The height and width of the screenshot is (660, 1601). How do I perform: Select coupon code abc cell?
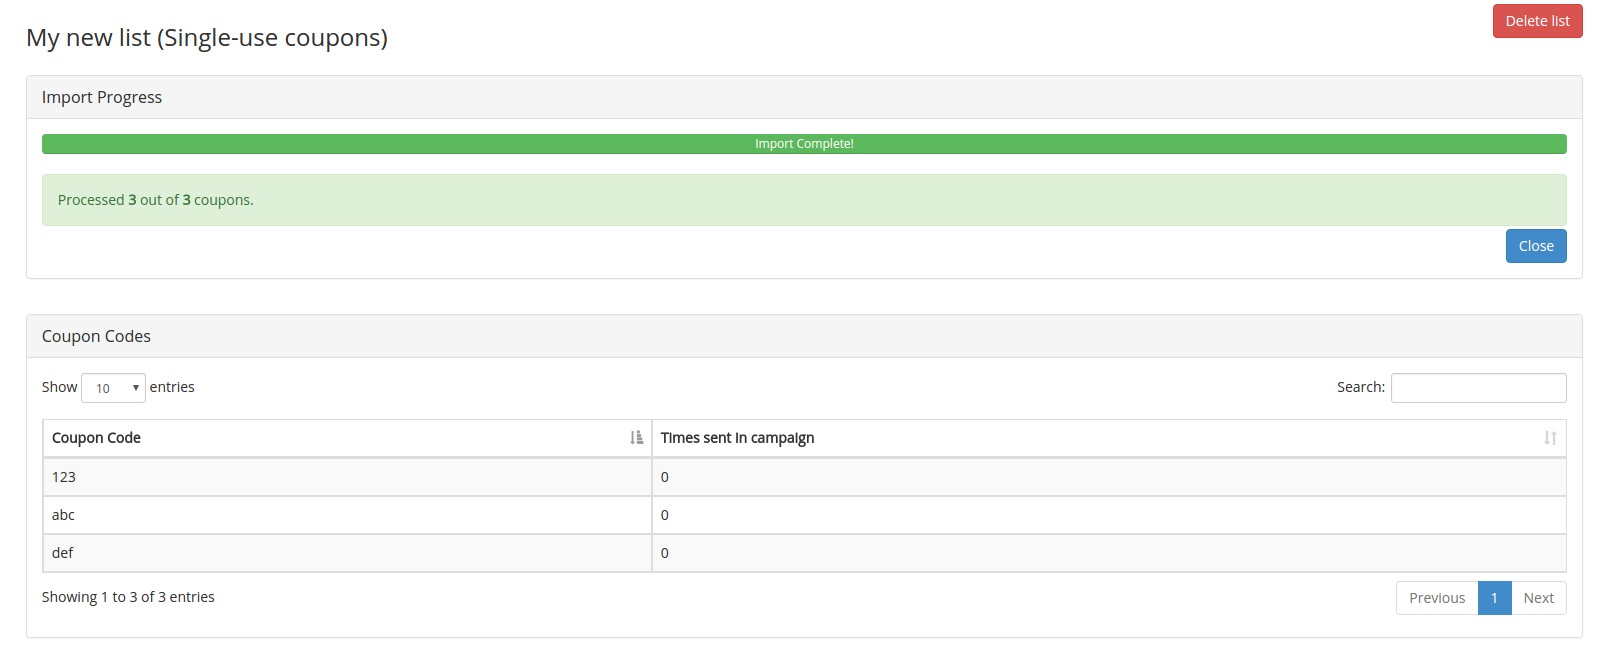tap(347, 515)
